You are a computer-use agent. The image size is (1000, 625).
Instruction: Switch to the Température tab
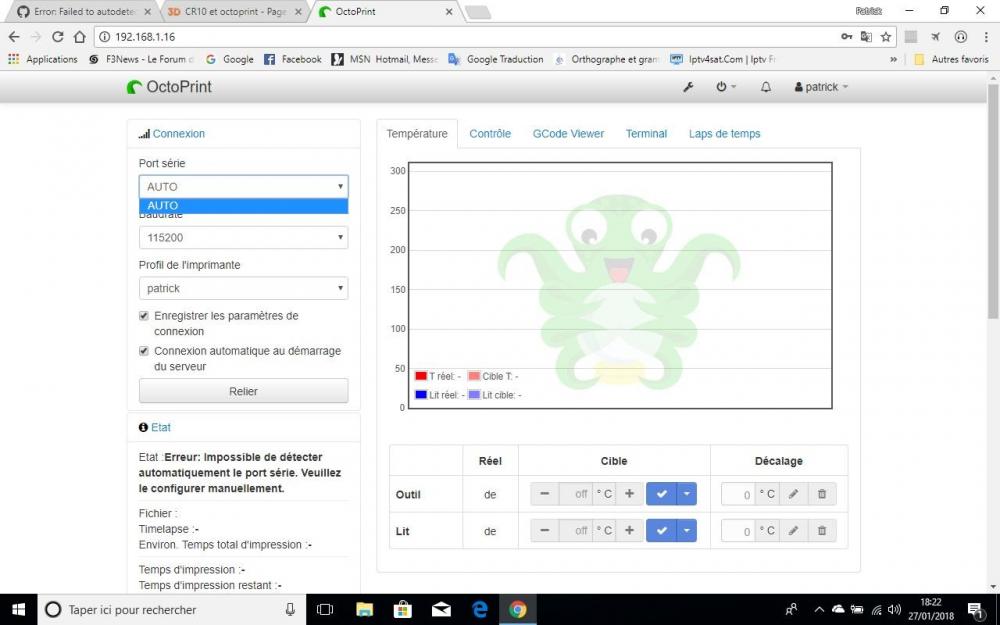tap(417, 133)
